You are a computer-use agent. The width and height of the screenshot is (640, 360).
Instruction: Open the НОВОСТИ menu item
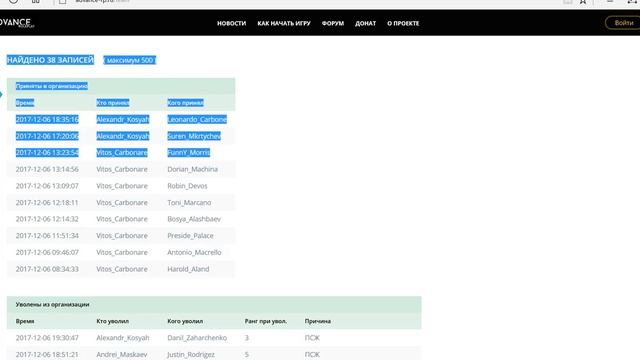pos(231,23)
